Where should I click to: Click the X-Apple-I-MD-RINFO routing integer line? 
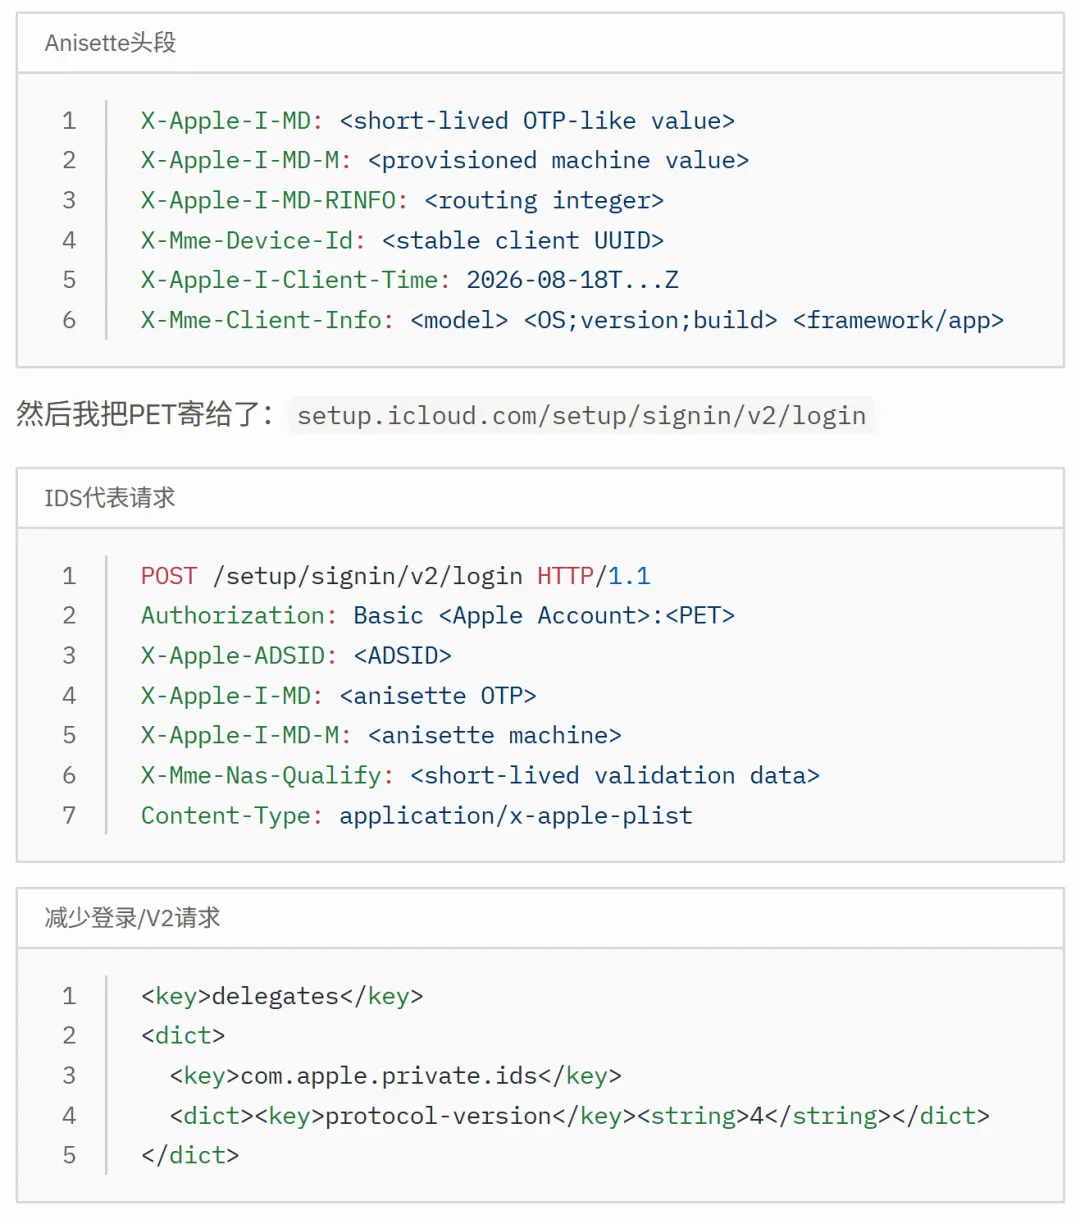(x=402, y=201)
